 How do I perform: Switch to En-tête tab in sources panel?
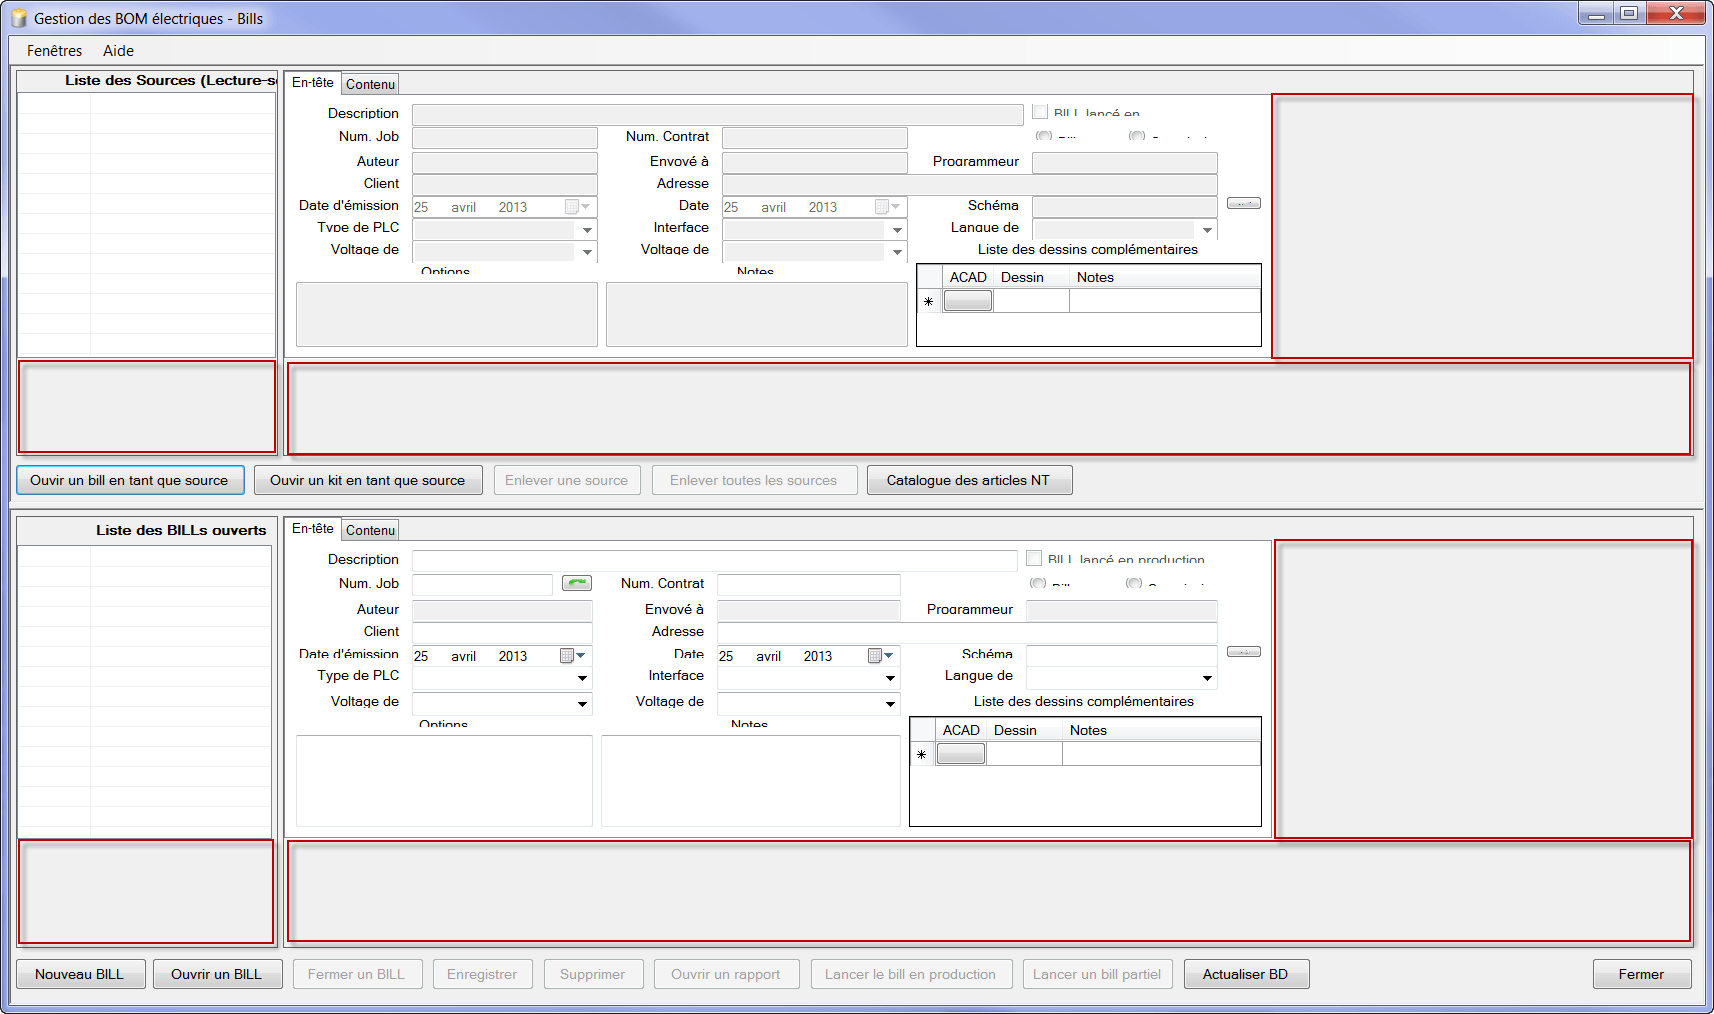[x=313, y=82]
